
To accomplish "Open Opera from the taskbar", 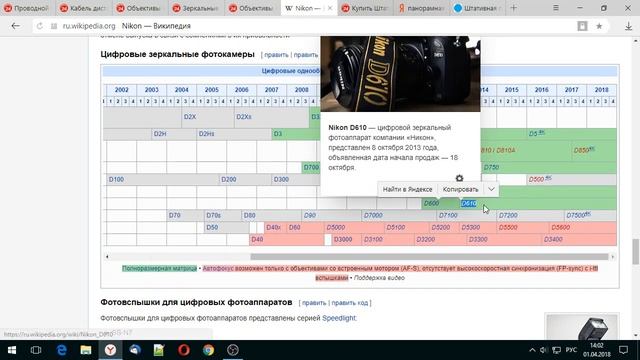I will pyautogui.click(x=184, y=350).
